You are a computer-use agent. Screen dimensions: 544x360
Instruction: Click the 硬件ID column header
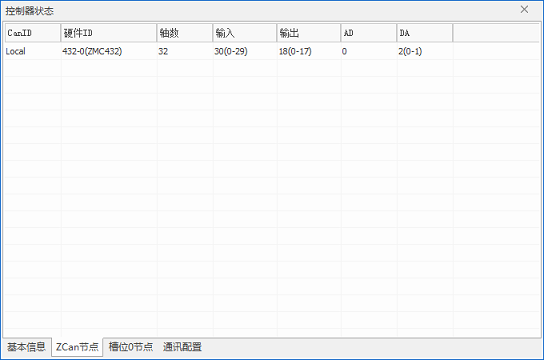coord(109,33)
